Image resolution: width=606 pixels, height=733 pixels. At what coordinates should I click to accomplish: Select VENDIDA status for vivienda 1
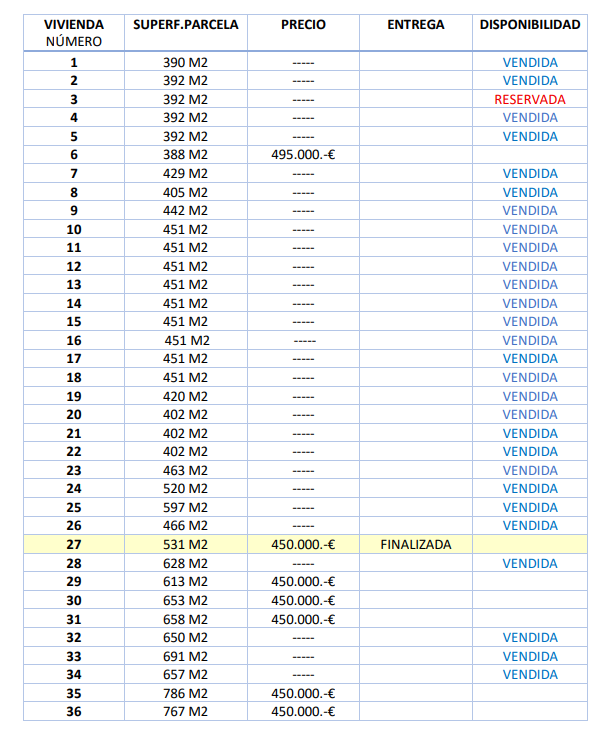(530, 62)
